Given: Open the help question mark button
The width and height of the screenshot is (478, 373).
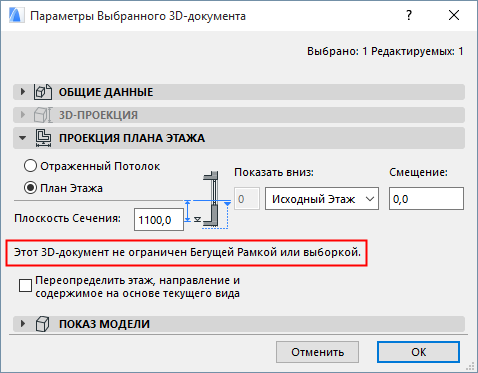Looking at the screenshot, I should click(409, 15).
